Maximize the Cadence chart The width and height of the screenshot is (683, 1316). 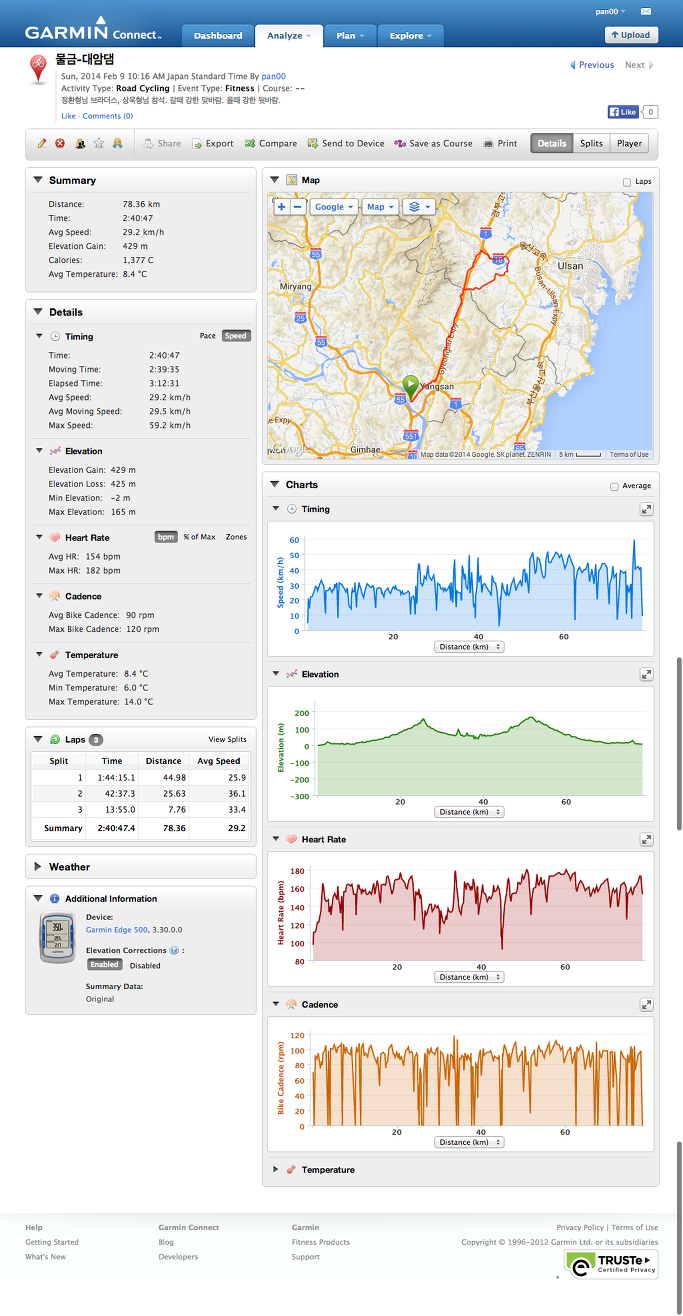(x=647, y=1004)
